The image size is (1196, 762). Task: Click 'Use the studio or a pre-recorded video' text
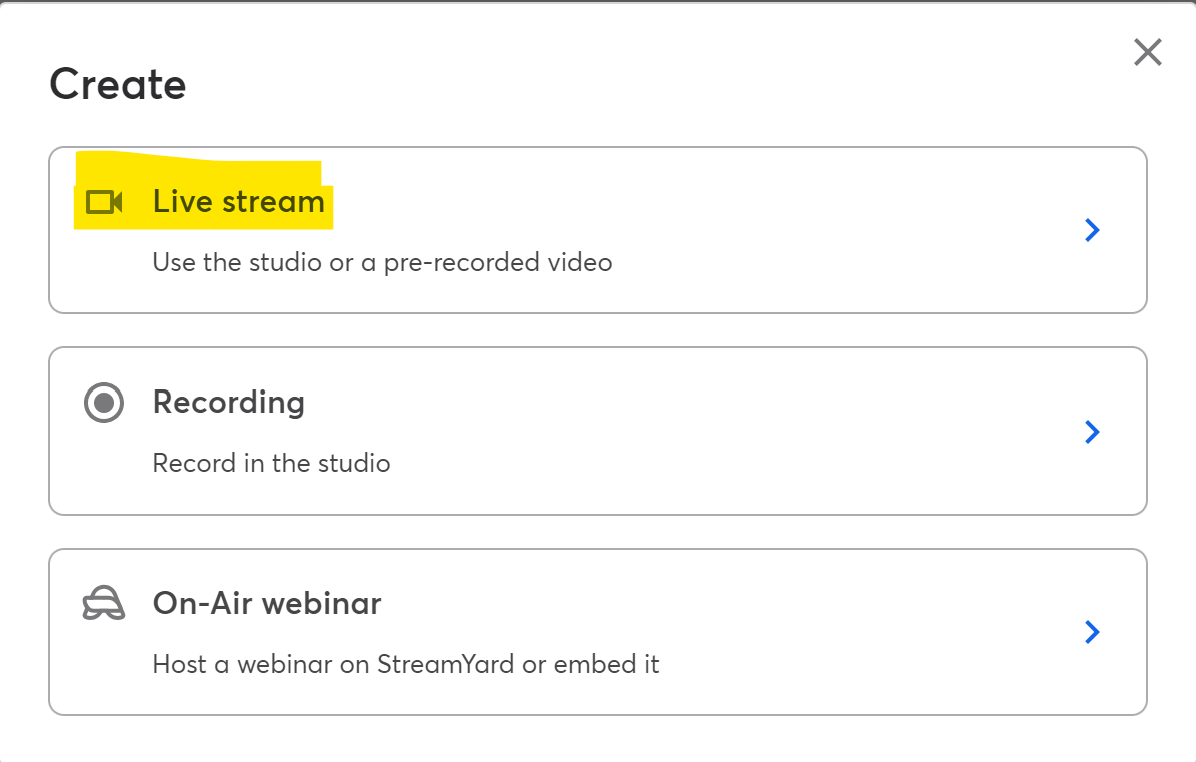pyautogui.click(x=382, y=262)
